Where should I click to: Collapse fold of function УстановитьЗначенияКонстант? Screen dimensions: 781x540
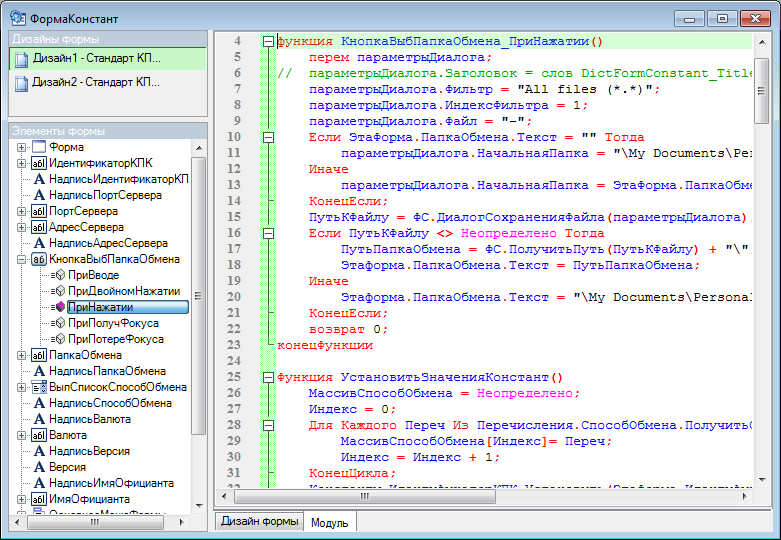(268, 377)
